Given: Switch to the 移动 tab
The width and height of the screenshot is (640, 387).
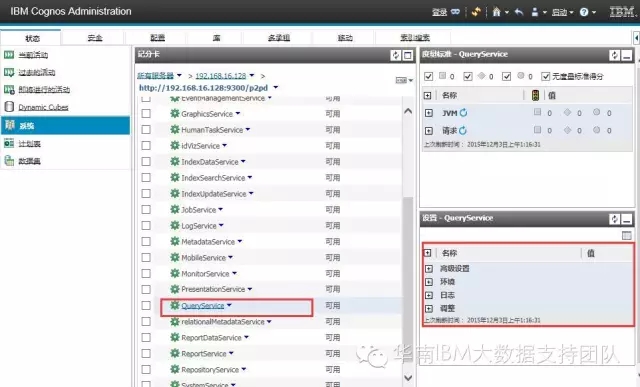Looking at the screenshot, I should [345, 38].
